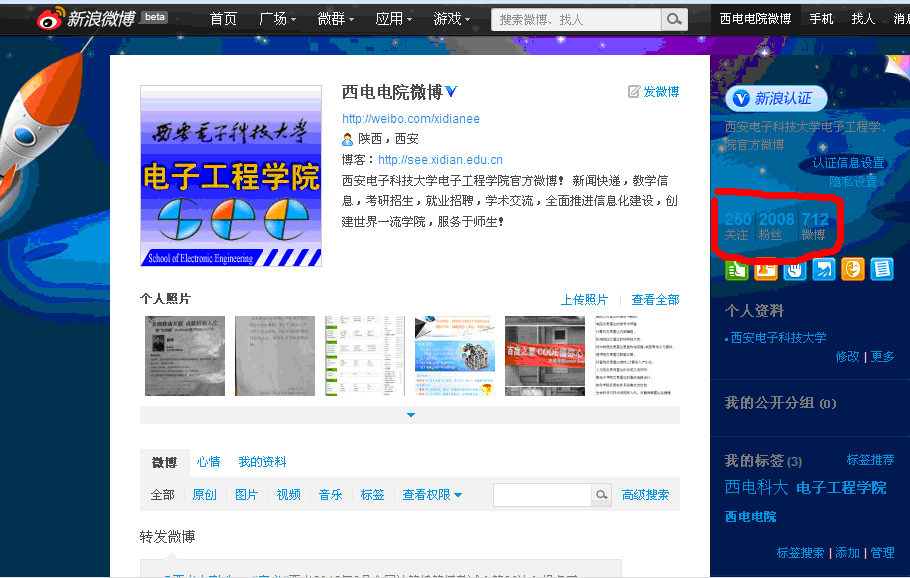Click the search magnifier in top navigation
This screenshot has width=910, height=578.
click(x=674, y=19)
